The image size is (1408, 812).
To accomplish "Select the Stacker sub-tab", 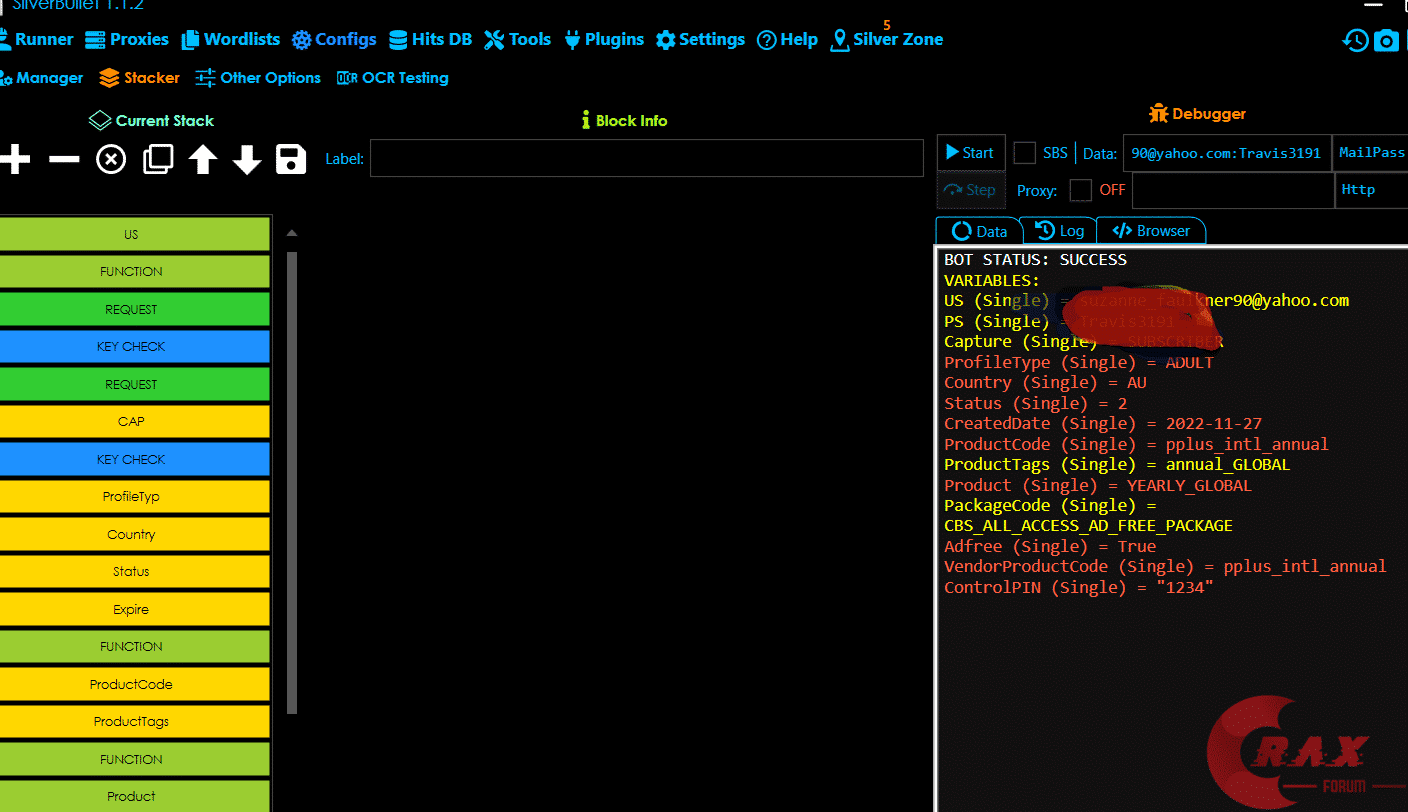I will point(139,78).
